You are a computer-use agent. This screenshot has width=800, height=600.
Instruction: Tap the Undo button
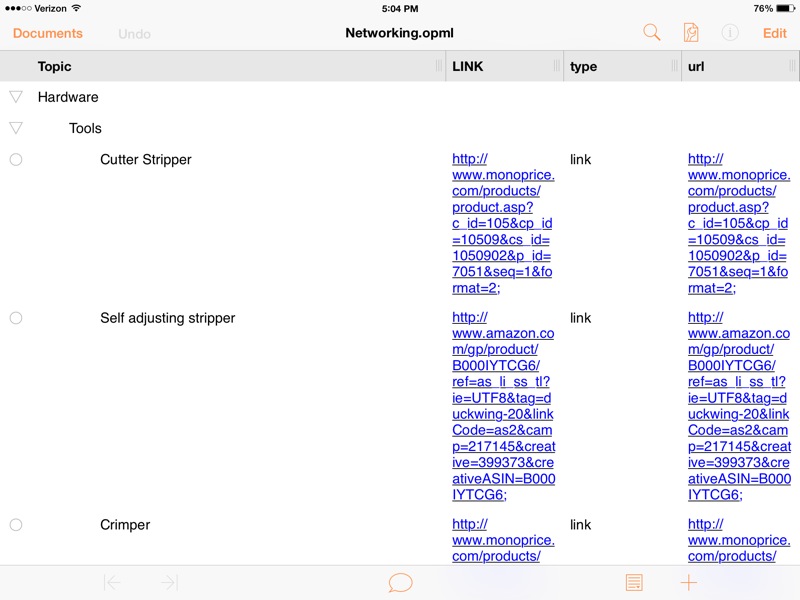tap(134, 32)
